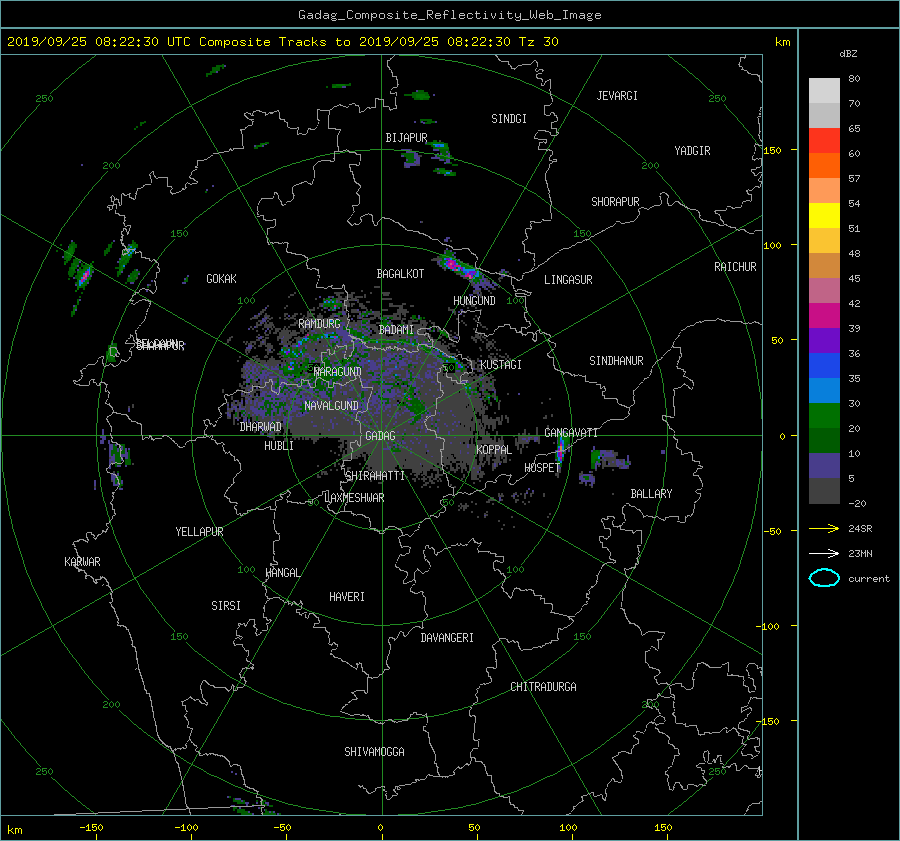The image size is (900, 841).
Task: Click the -100 tick on bottom axis
Action: pyautogui.click(x=186, y=828)
